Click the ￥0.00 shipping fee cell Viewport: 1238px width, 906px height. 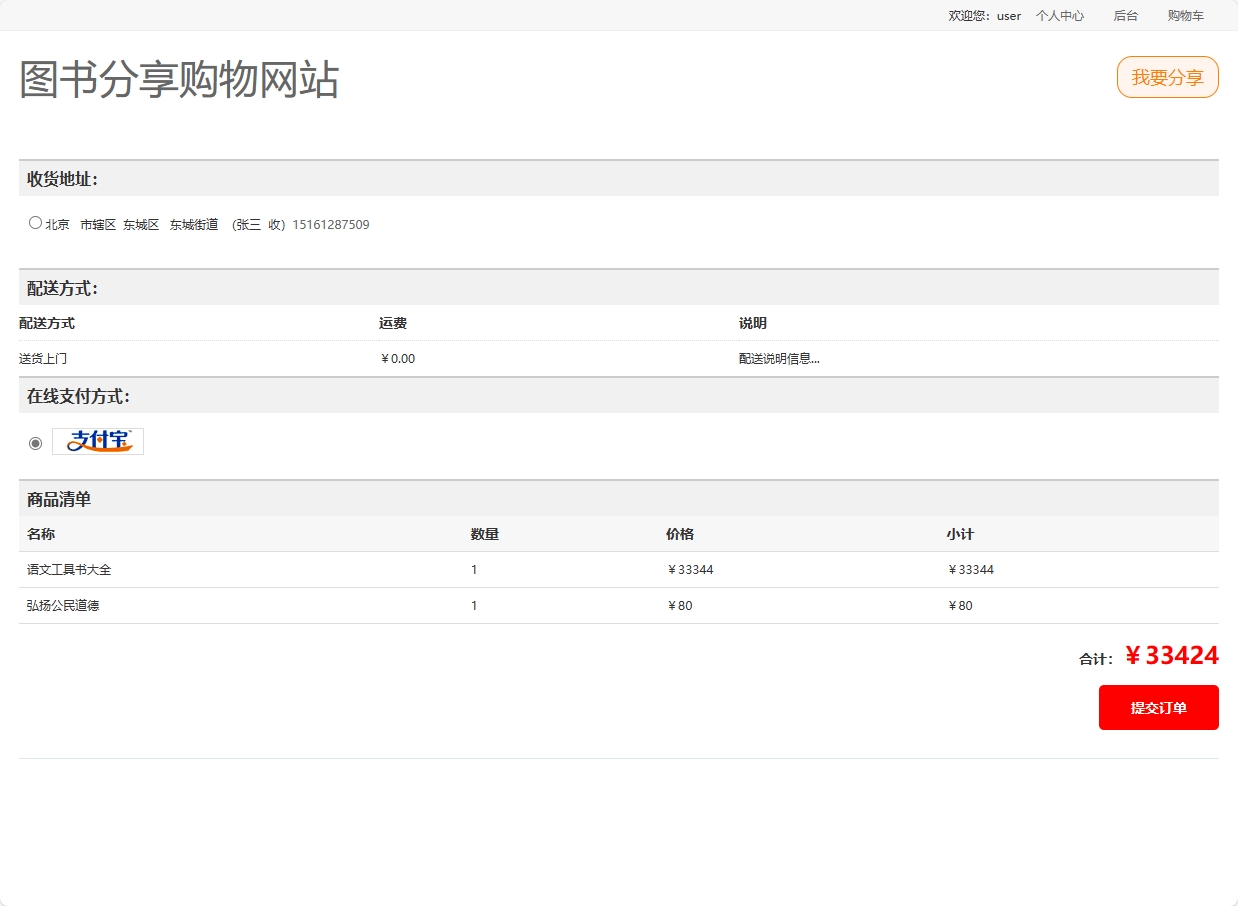pyautogui.click(x=398, y=359)
